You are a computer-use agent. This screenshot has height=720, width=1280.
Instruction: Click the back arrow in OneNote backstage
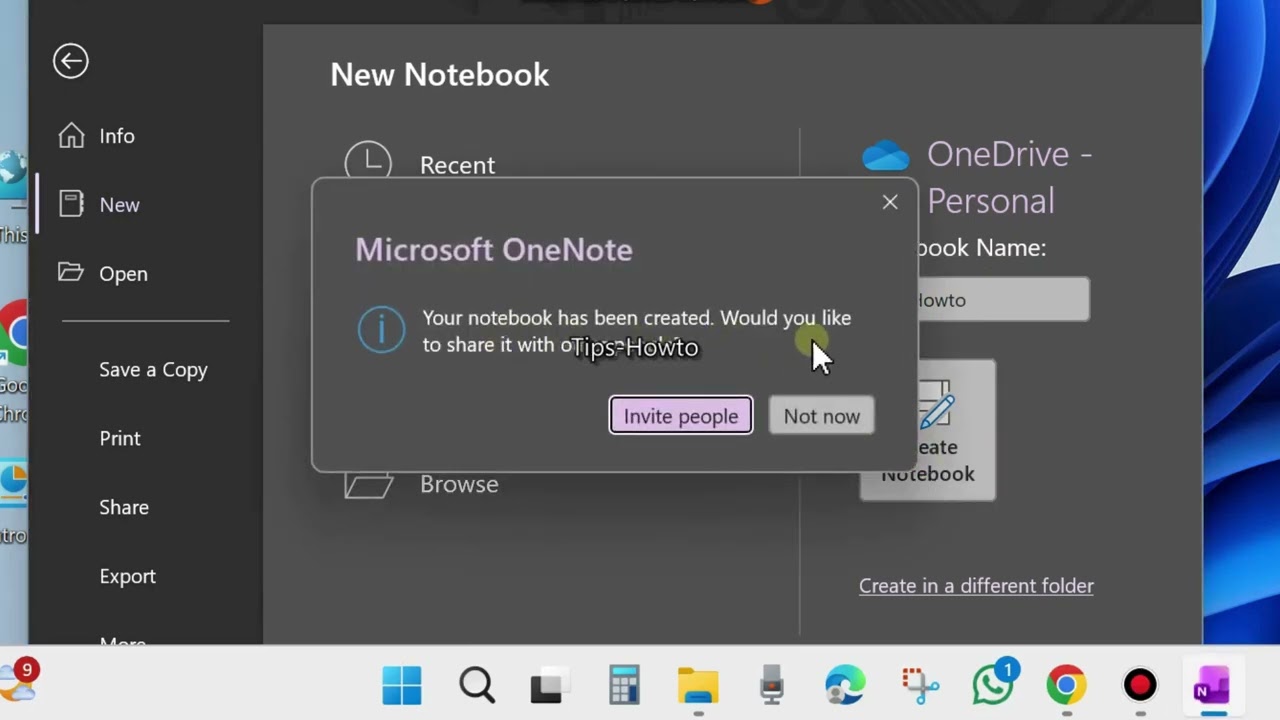coord(71,61)
